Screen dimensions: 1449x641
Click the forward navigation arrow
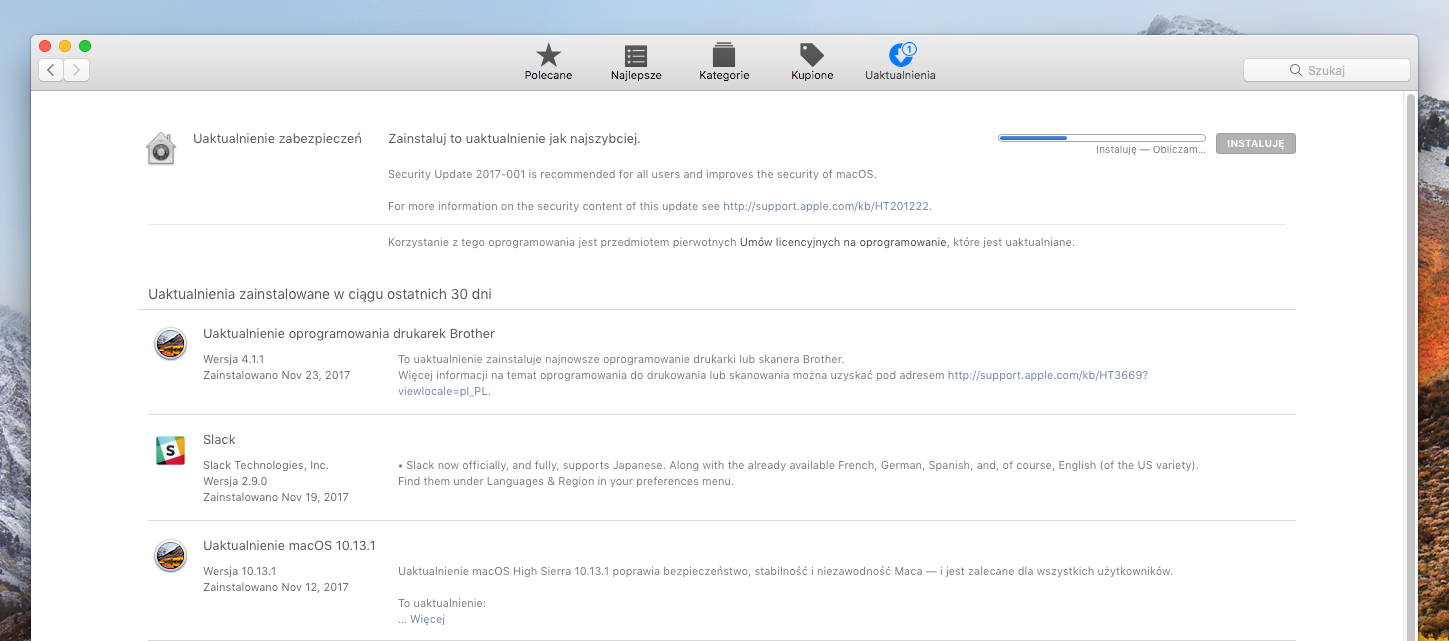[77, 70]
